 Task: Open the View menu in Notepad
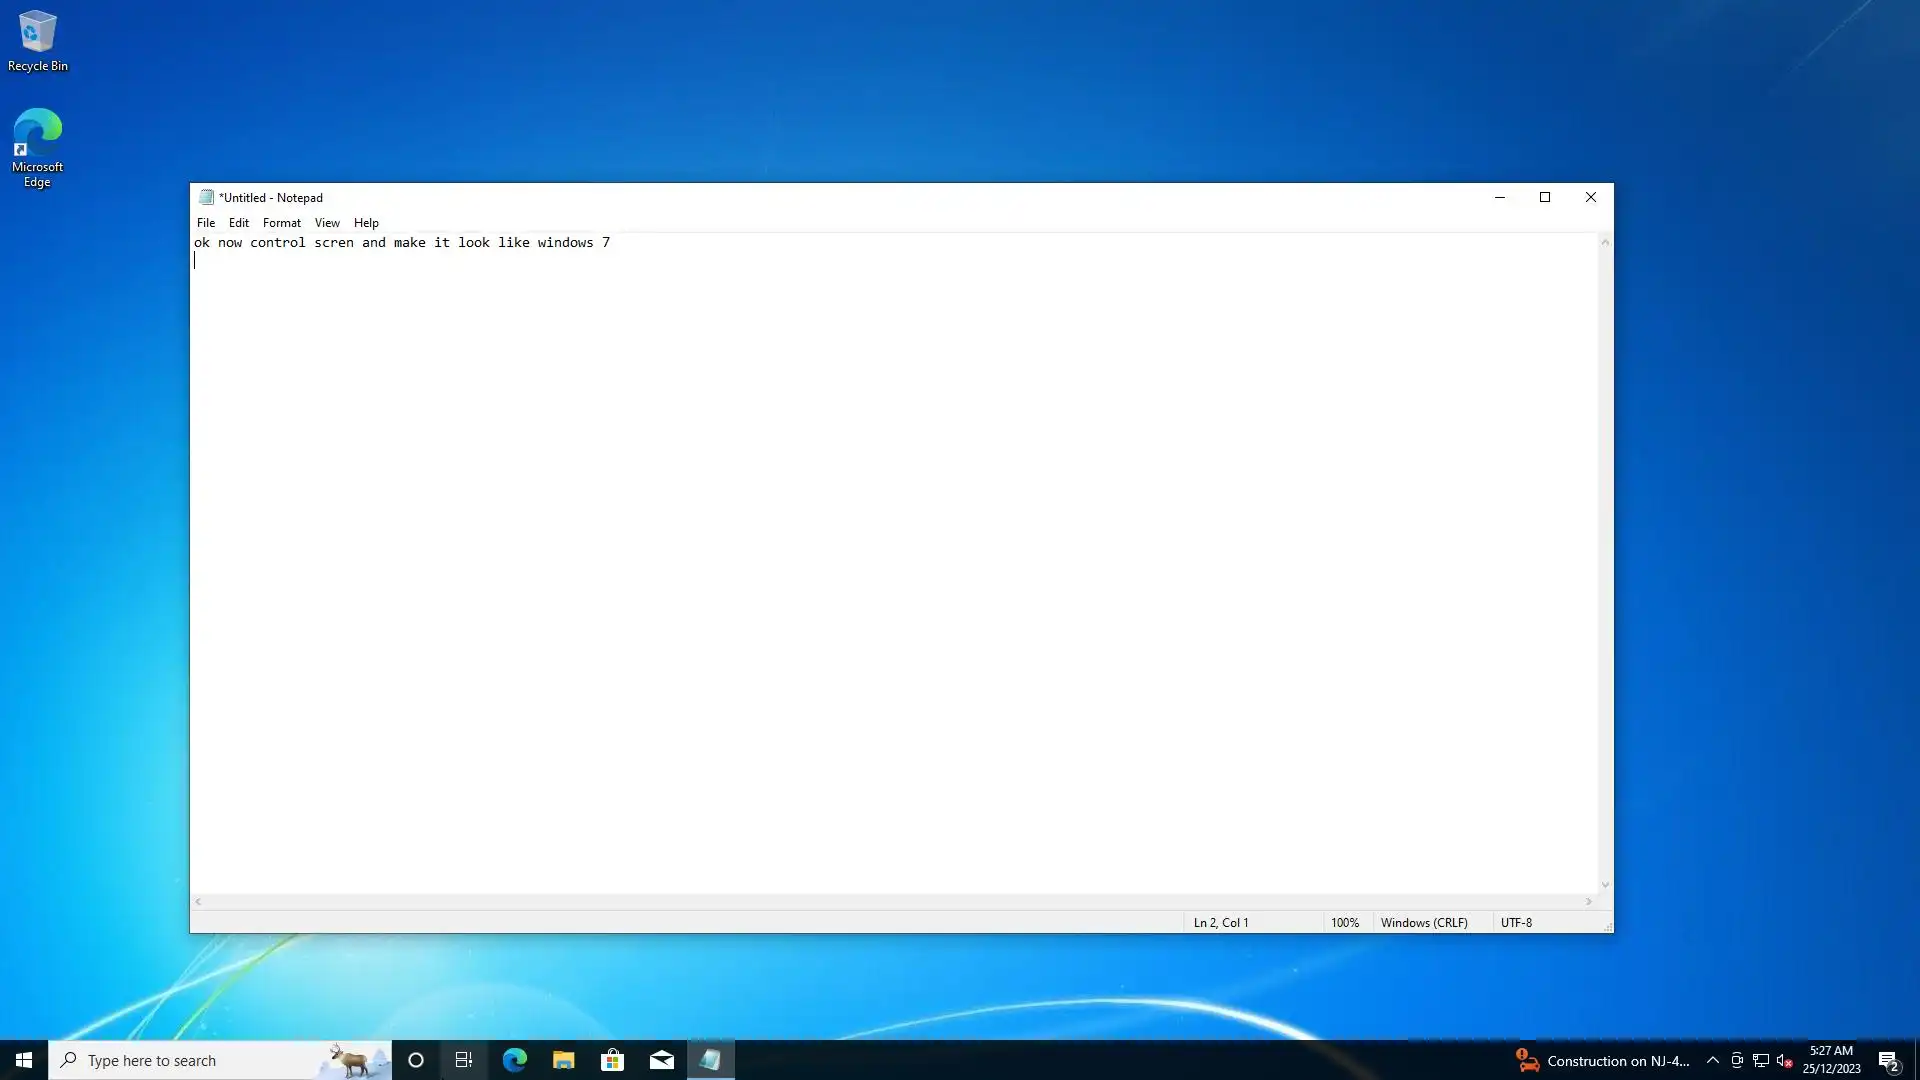click(327, 223)
